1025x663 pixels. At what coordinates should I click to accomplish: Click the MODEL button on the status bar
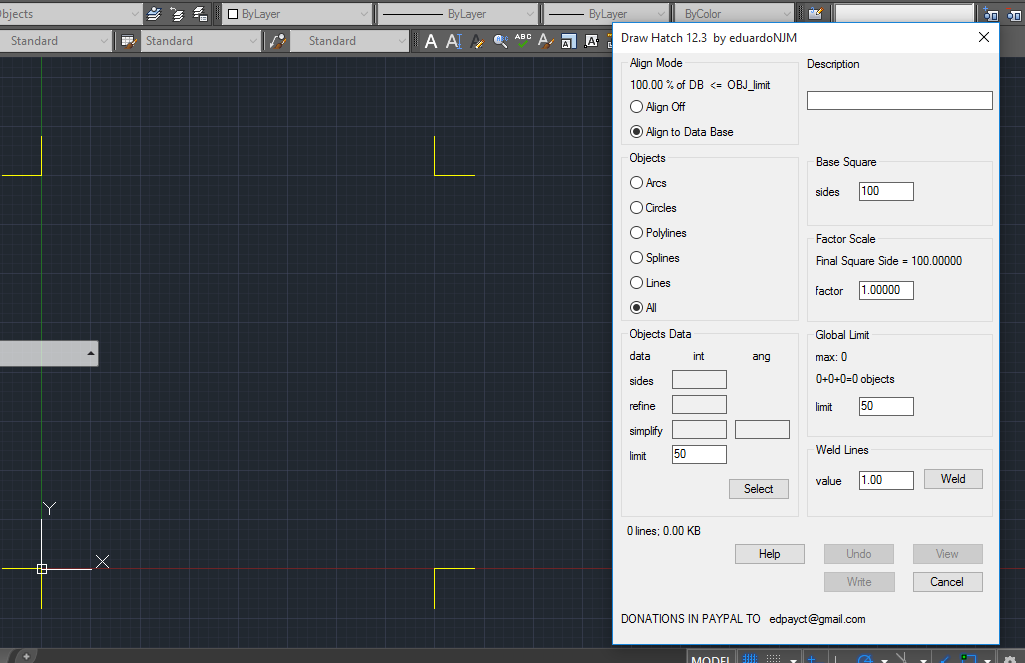point(710,657)
